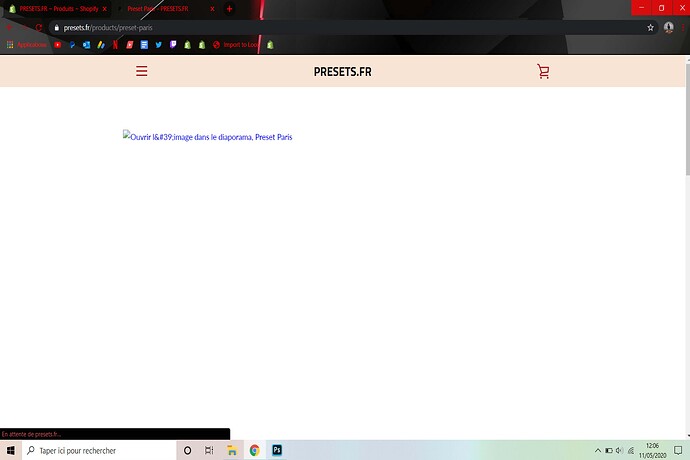This screenshot has width=690, height=460.
Task: Open the Chrome three-dot menu
Action: pyautogui.click(x=683, y=27)
